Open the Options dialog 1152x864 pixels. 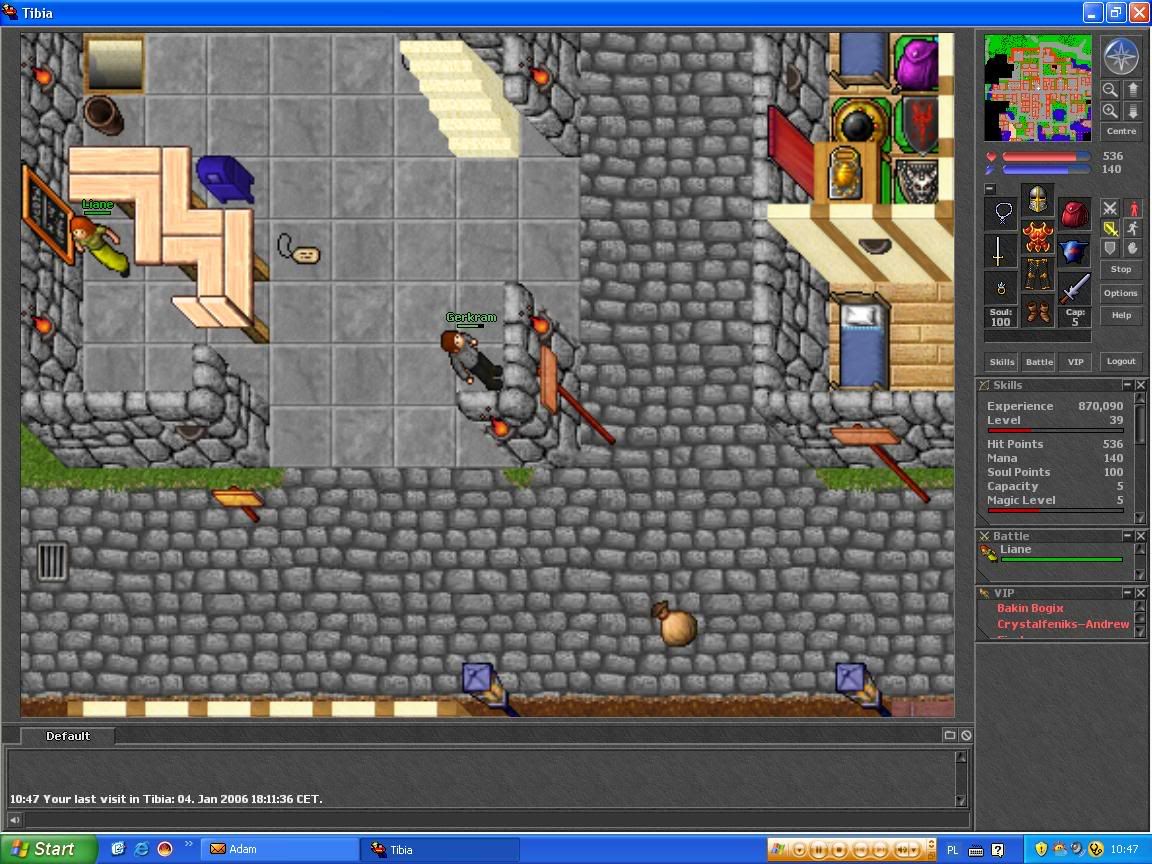(1121, 293)
